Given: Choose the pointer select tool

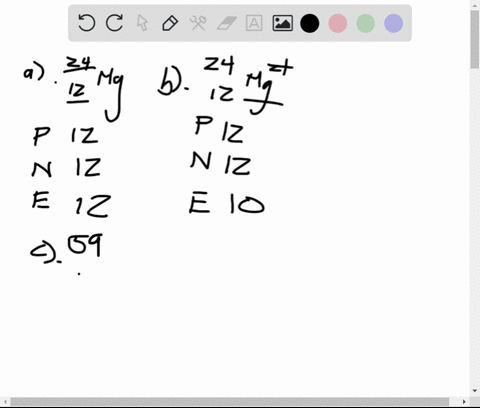Looking at the screenshot, I should [x=142, y=23].
